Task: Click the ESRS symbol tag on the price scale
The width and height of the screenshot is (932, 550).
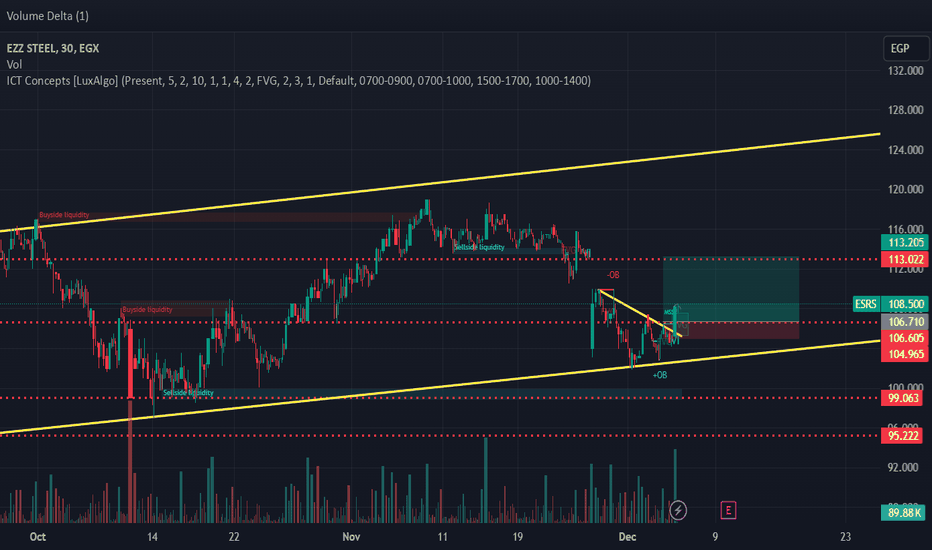Action: click(x=865, y=304)
